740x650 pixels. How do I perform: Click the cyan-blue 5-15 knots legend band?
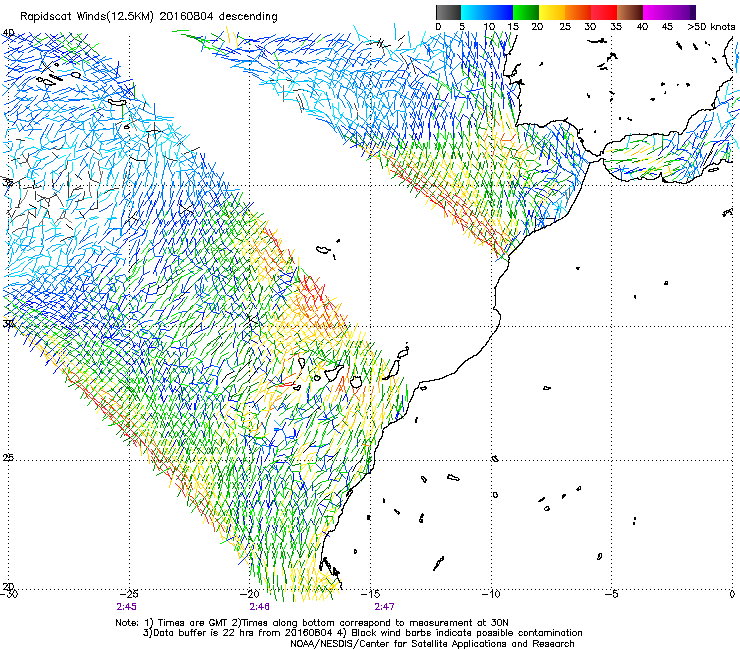[x=487, y=12]
